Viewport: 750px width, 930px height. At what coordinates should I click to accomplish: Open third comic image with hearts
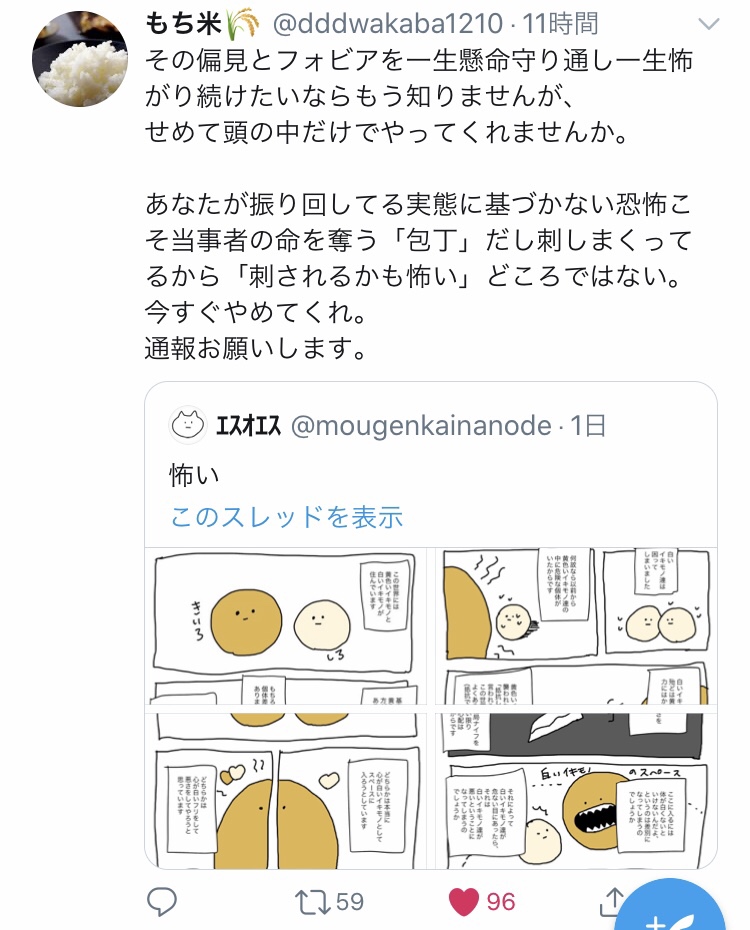click(282, 791)
